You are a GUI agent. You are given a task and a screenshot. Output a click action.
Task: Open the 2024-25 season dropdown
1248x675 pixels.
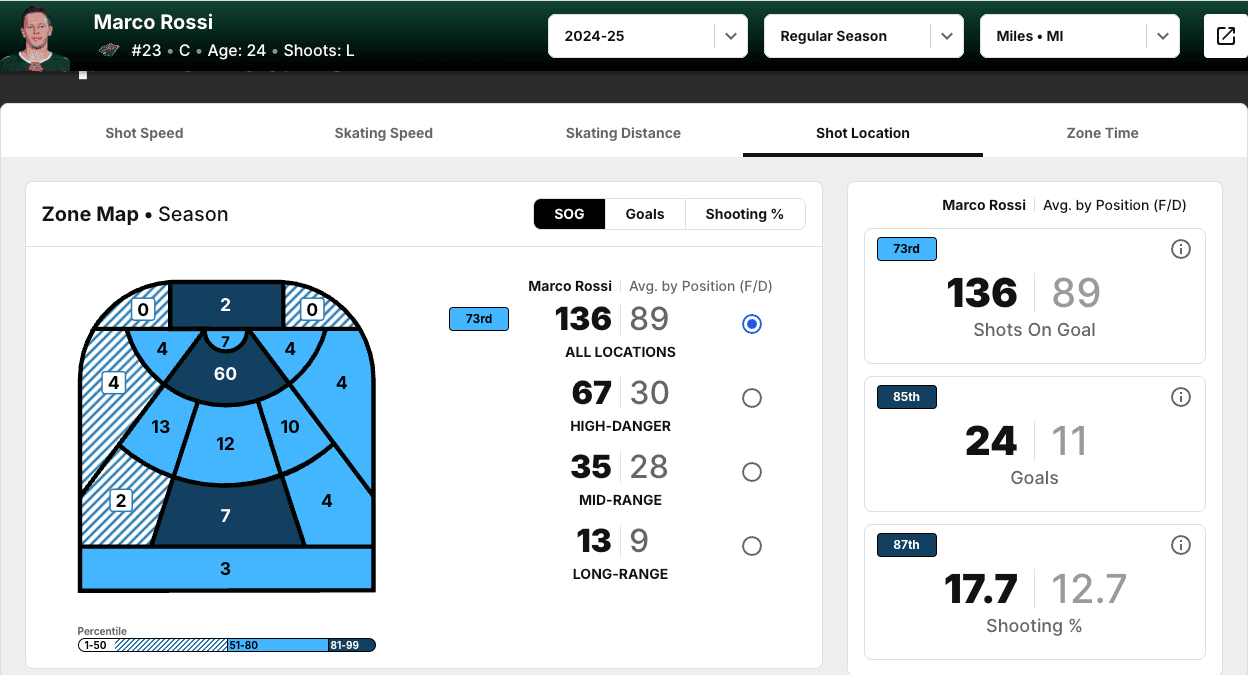647,36
